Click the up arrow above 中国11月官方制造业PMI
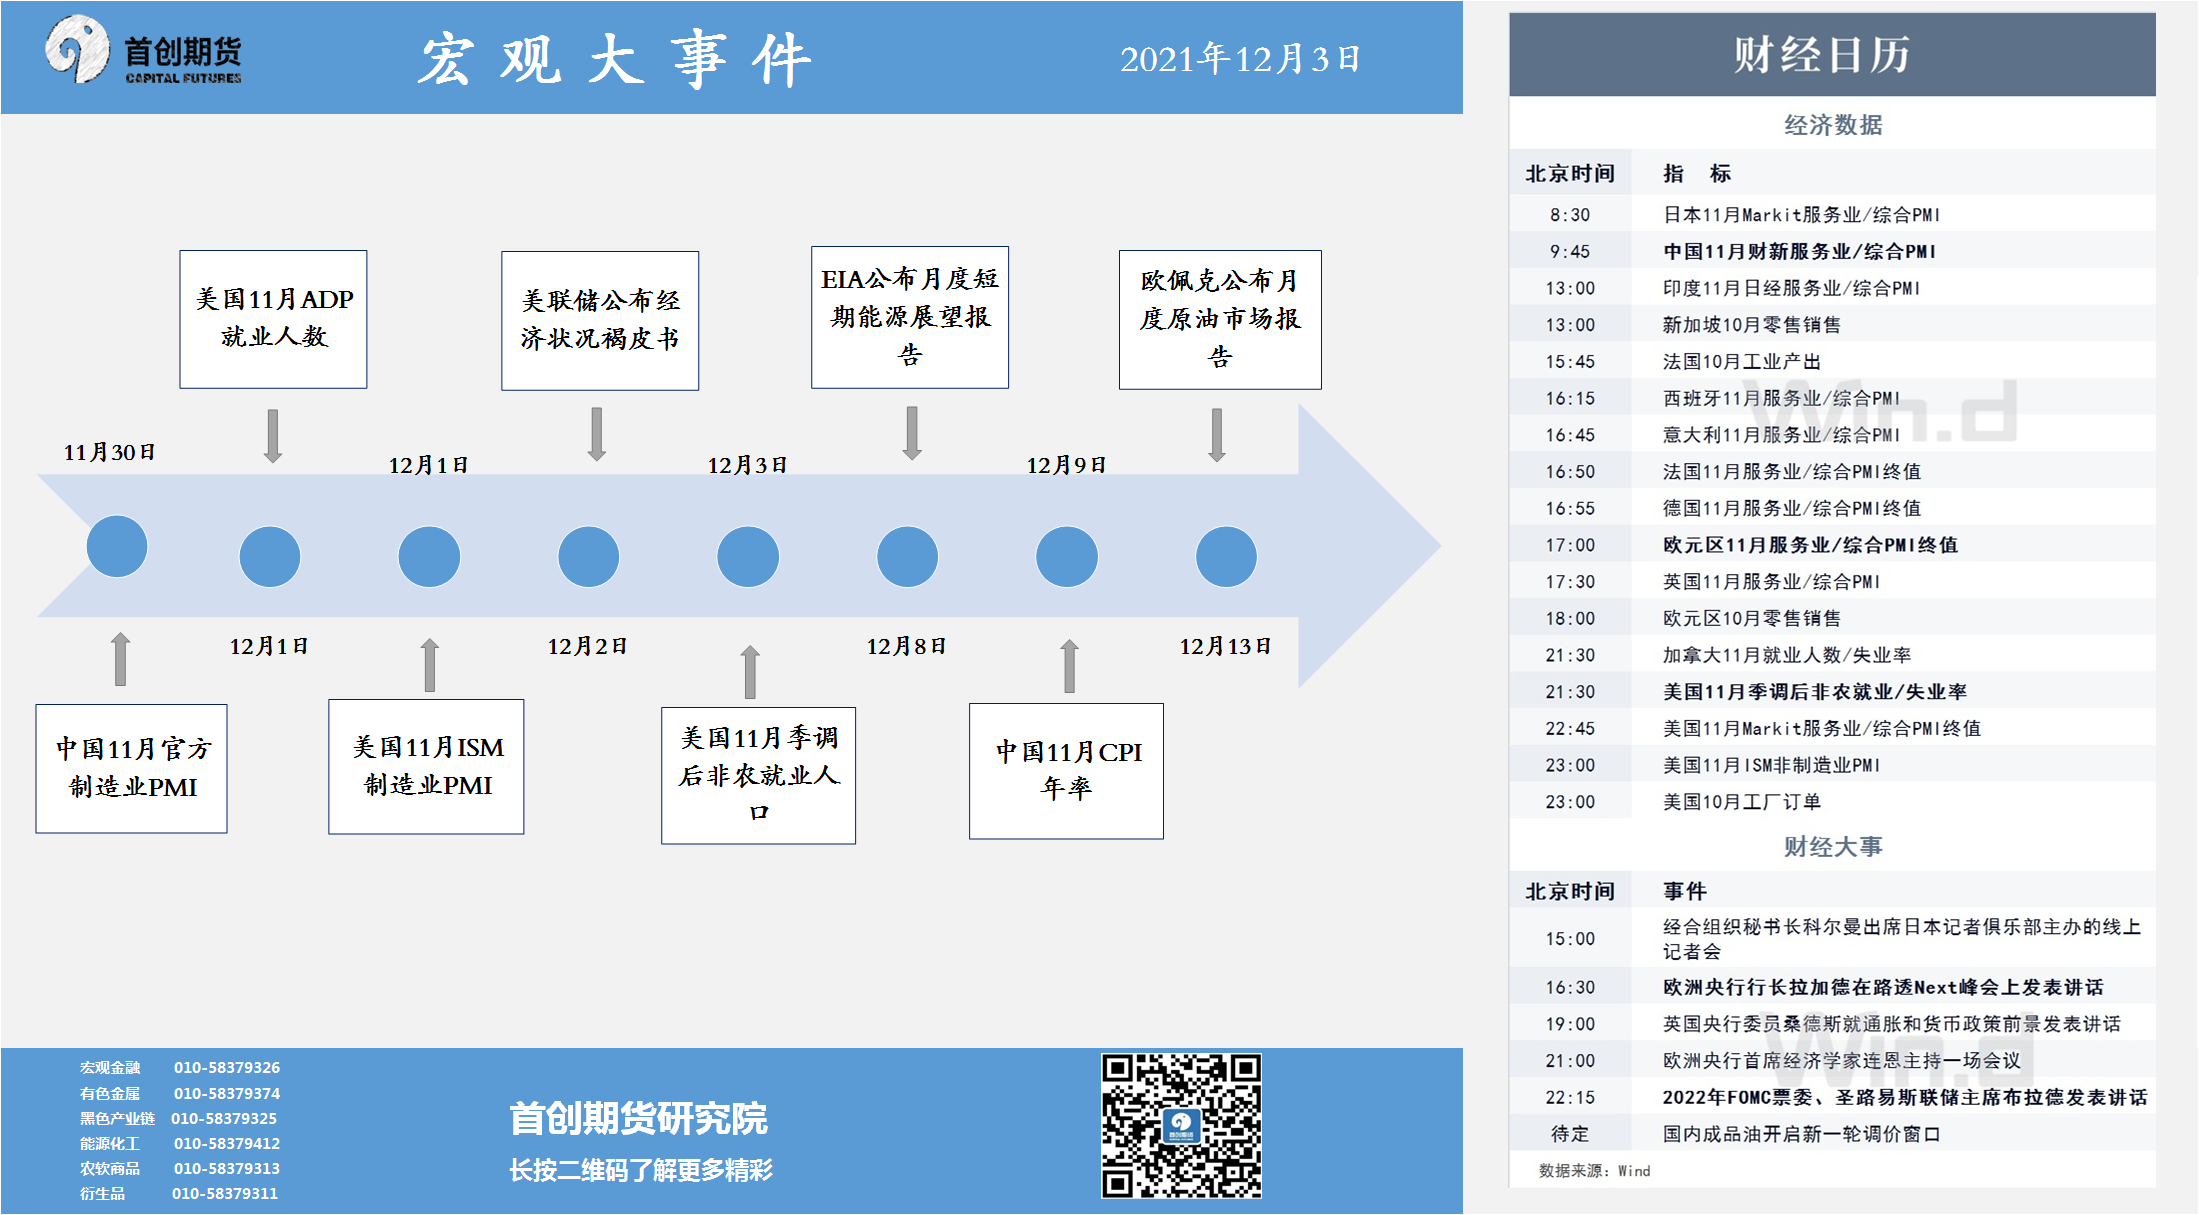The image size is (2199, 1215). coord(120,659)
